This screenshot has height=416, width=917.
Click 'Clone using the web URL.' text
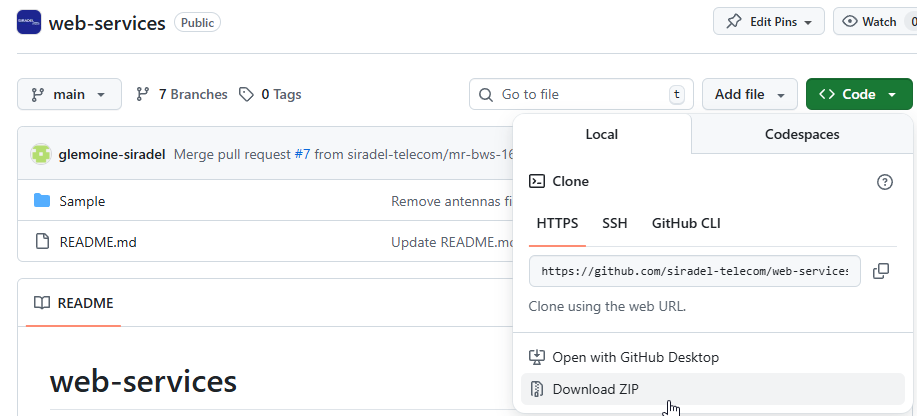coord(607,306)
